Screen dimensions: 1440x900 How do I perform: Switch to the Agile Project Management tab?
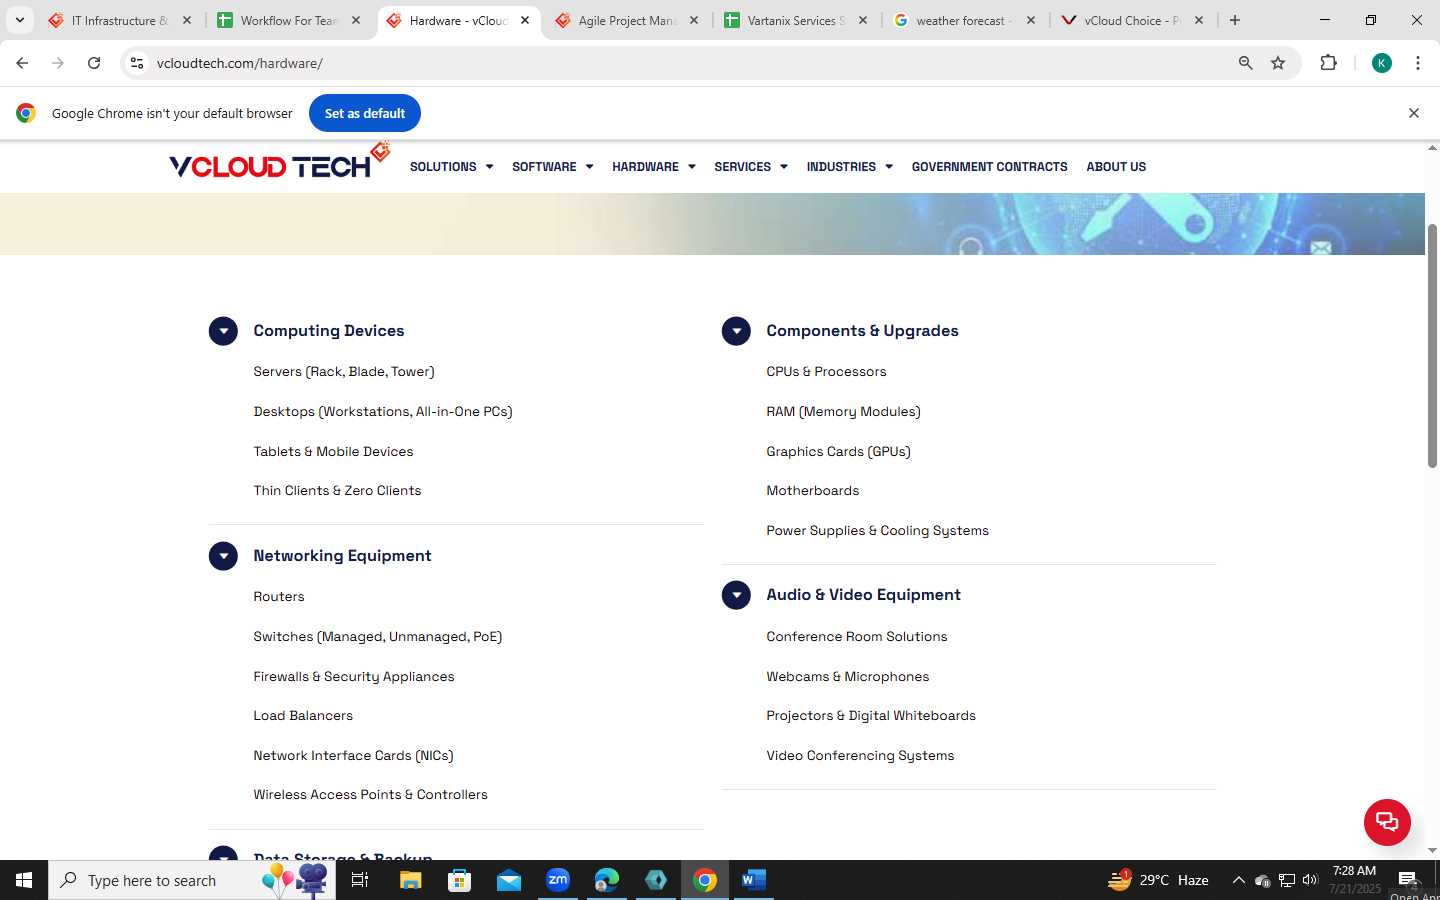[x=627, y=20]
